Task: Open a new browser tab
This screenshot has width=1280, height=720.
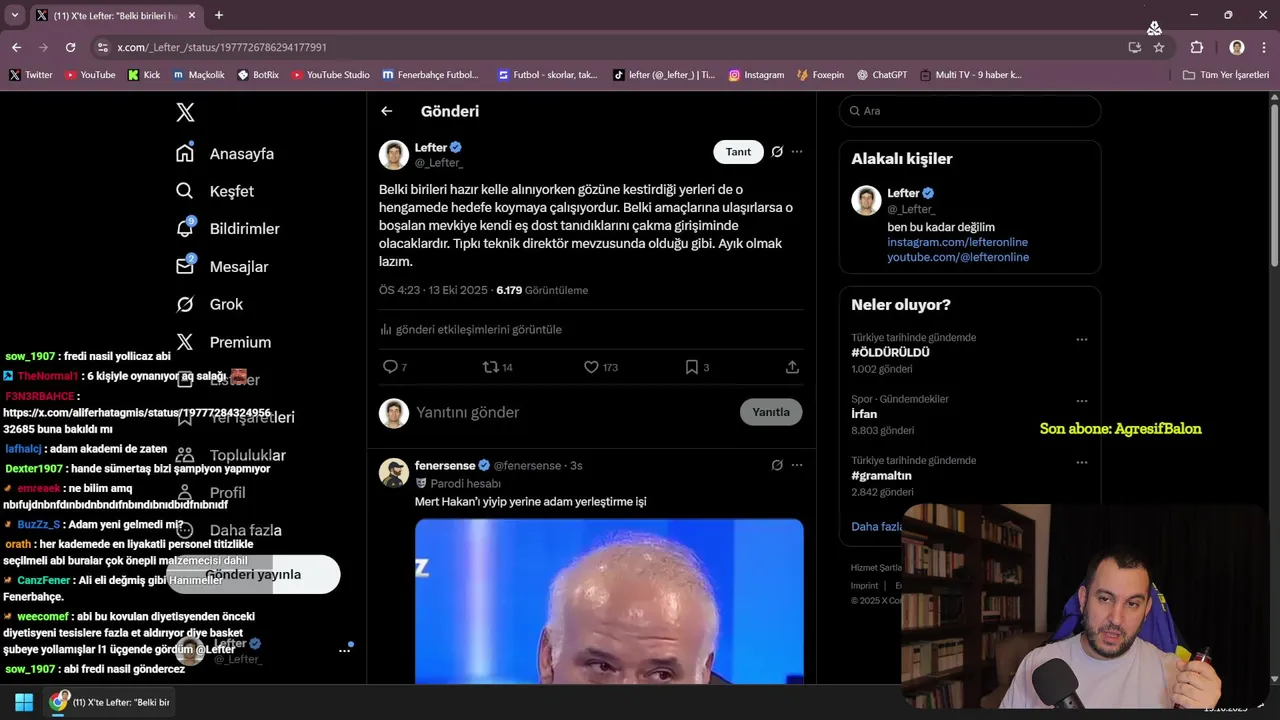Action: point(219,15)
